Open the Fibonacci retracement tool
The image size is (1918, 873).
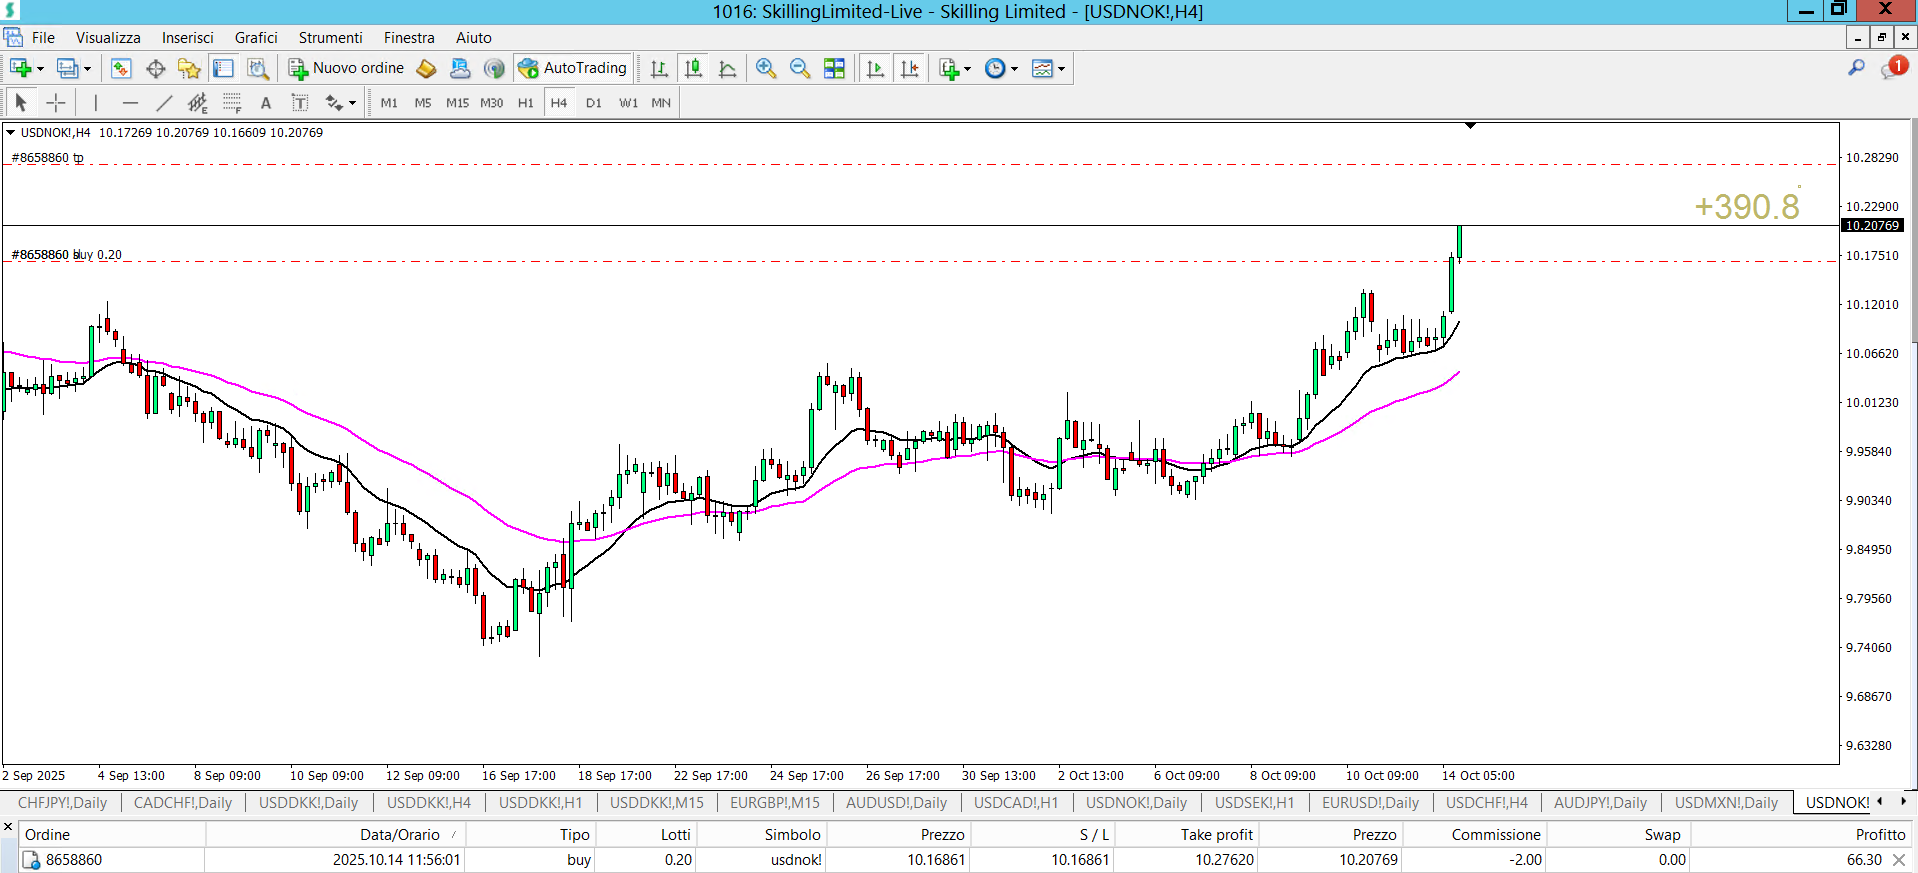(x=232, y=103)
